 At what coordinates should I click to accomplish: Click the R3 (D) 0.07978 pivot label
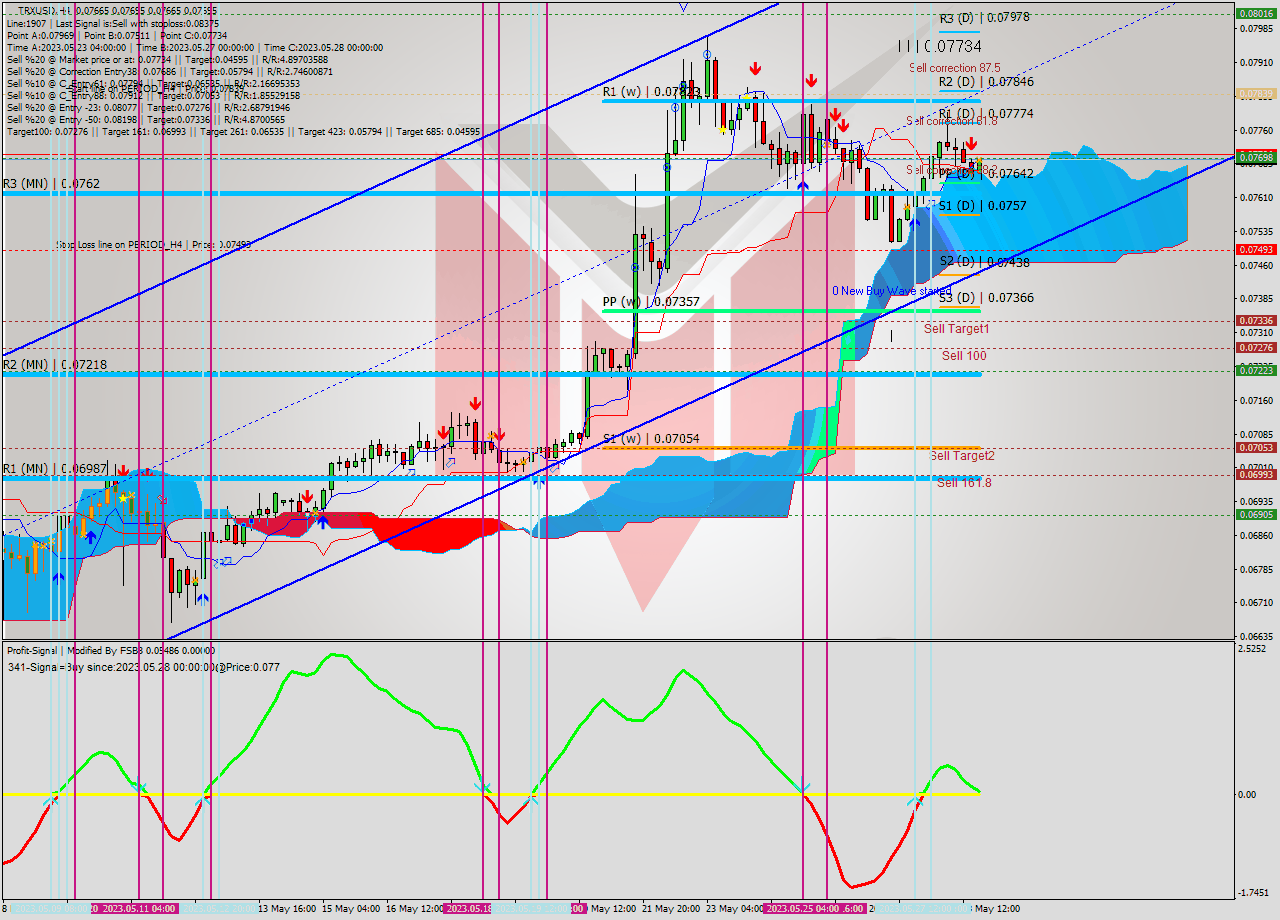pyautogui.click(x=986, y=18)
